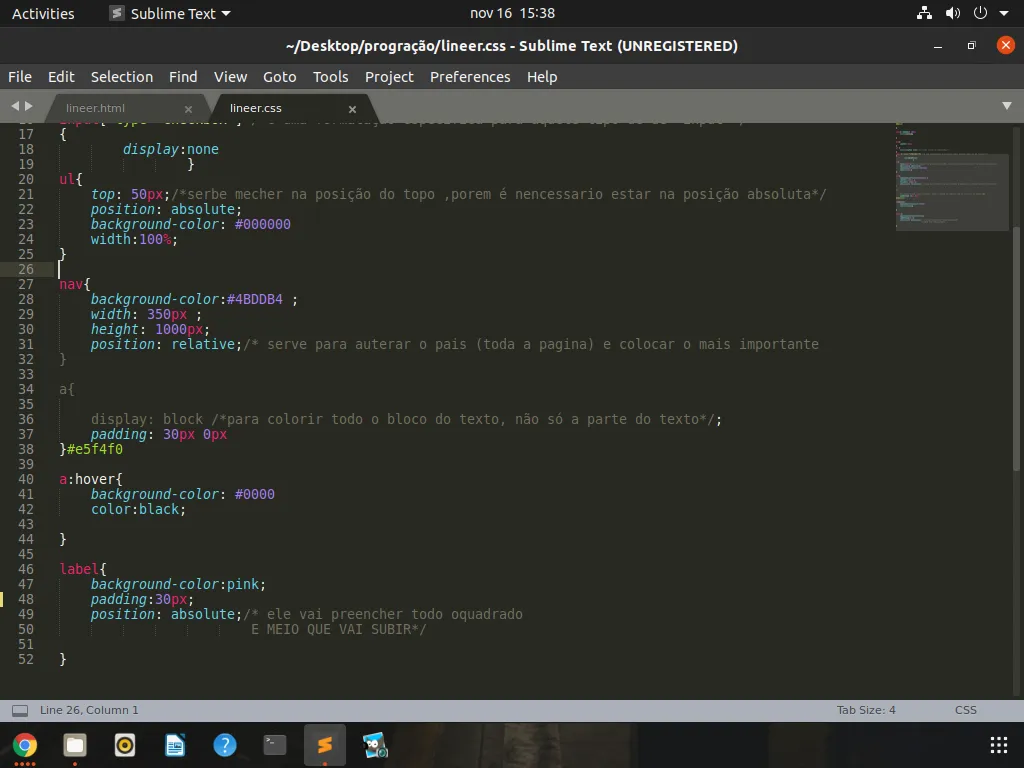Open the Selection menu
The height and width of the screenshot is (768, 1024).
(122, 77)
